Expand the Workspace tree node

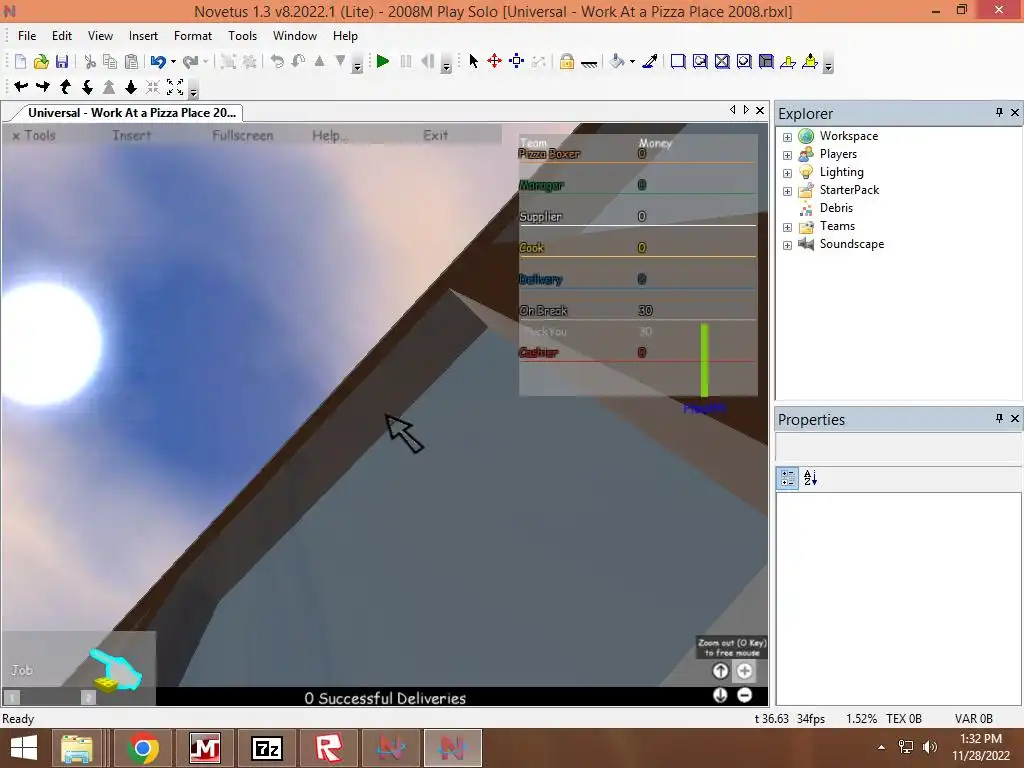[x=787, y=137]
